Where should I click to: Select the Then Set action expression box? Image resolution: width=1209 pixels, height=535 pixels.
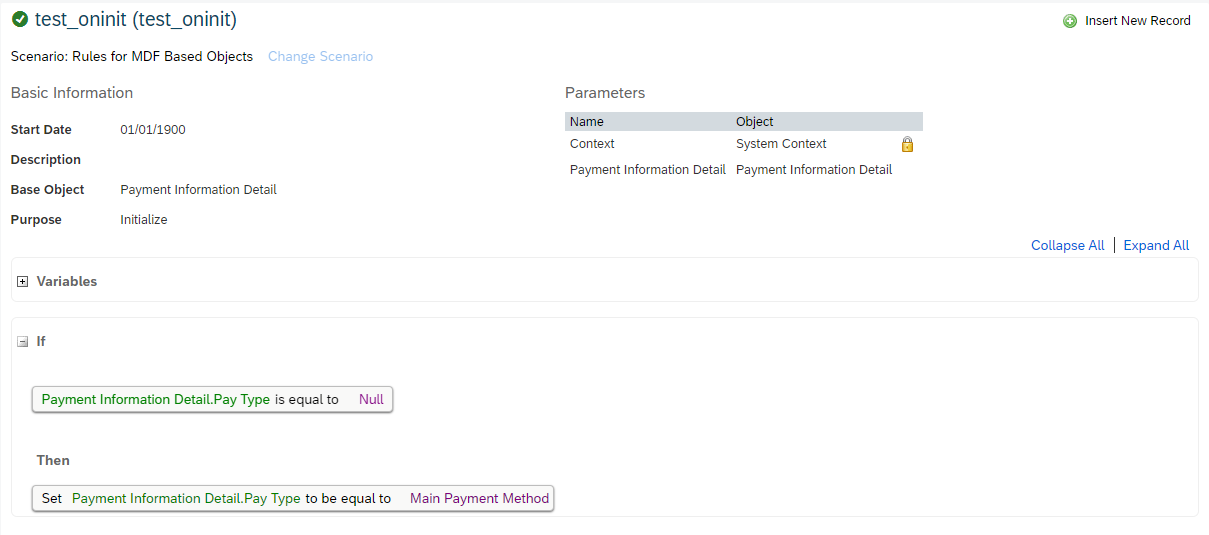pos(293,498)
